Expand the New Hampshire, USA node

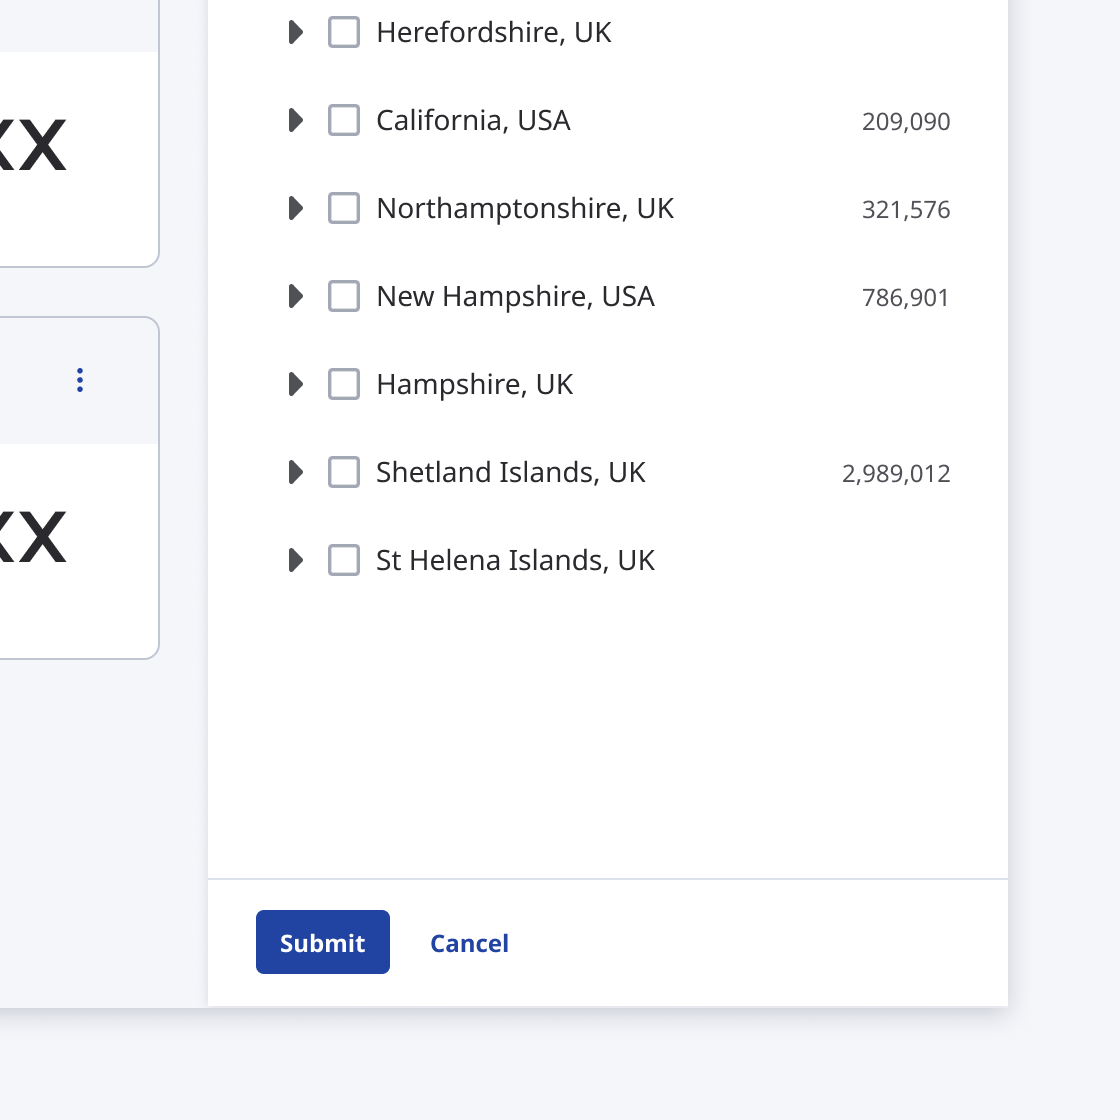[x=296, y=296]
